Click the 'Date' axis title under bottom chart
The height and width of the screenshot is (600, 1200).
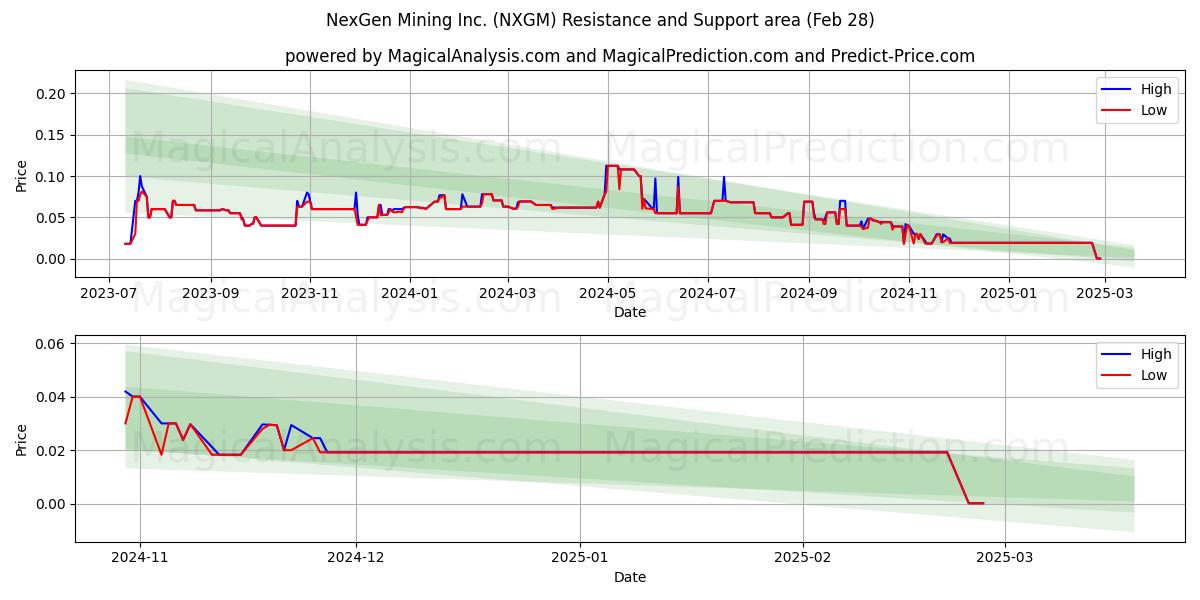click(630, 577)
